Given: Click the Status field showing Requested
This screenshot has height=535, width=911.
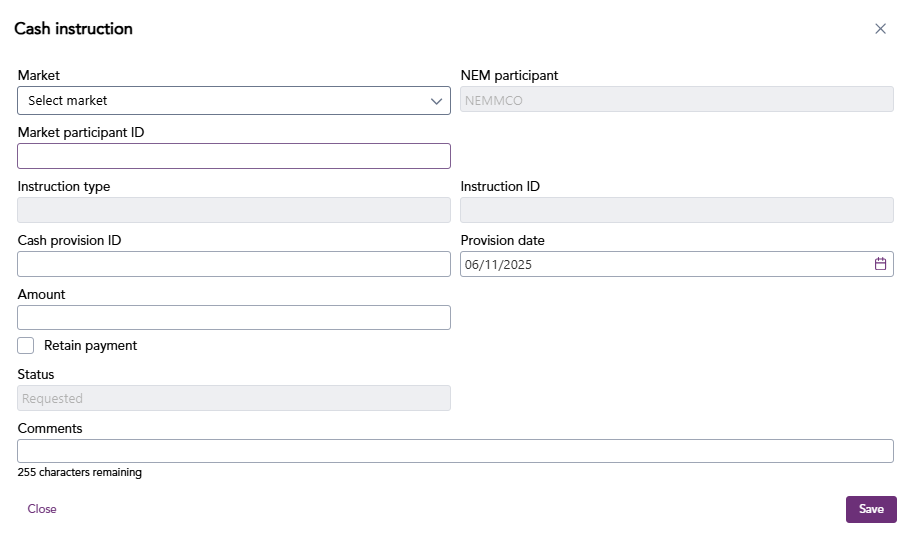Looking at the screenshot, I should pyautogui.click(x=234, y=398).
